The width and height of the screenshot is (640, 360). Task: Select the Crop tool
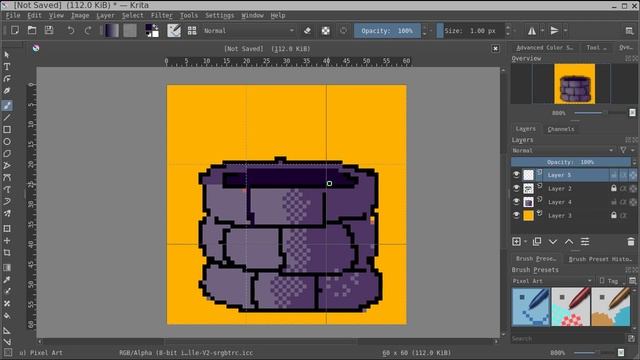(7, 253)
